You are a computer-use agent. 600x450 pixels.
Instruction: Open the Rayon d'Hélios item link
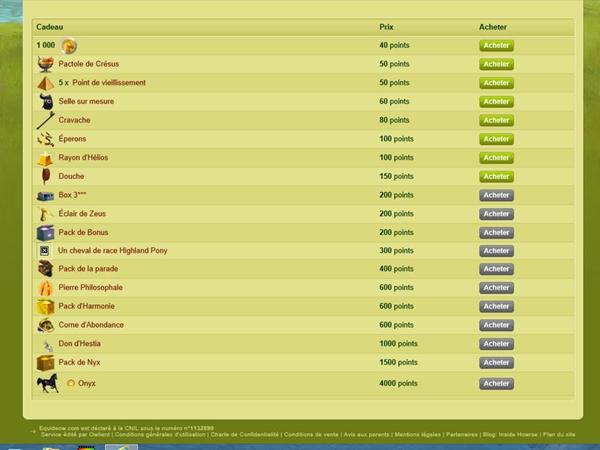85,158
